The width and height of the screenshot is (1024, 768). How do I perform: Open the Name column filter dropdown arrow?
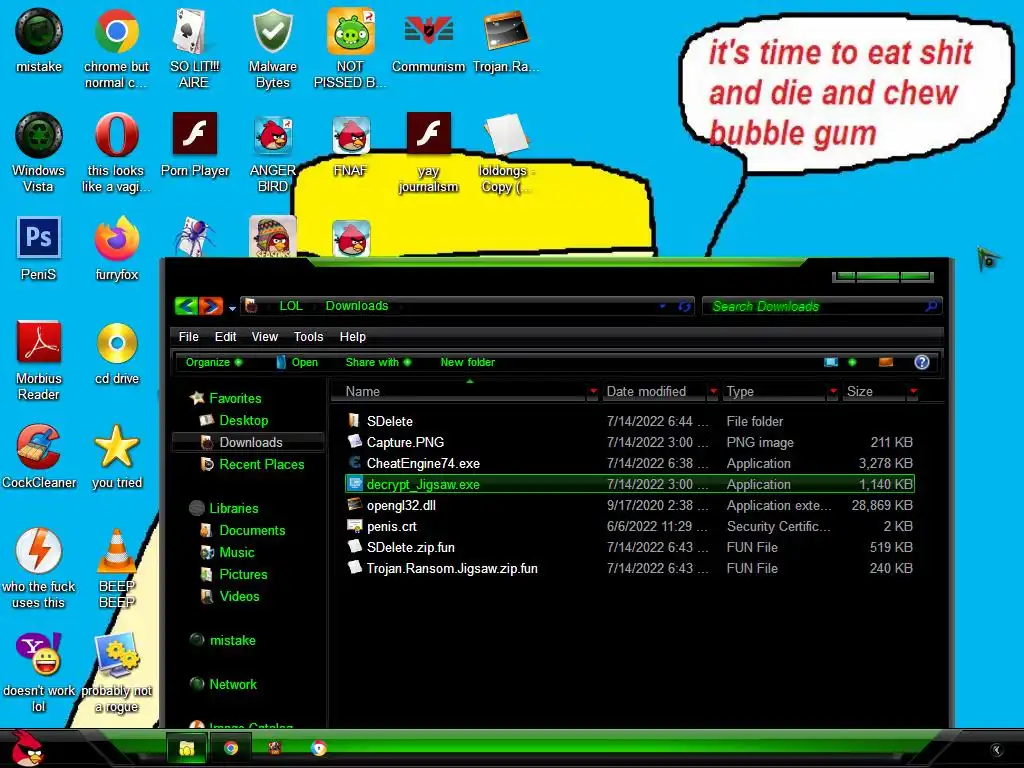tap(593, 391)
